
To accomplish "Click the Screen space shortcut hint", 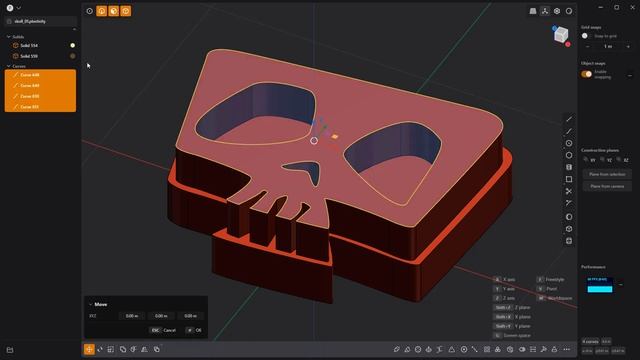I will [x=512, y=336].
